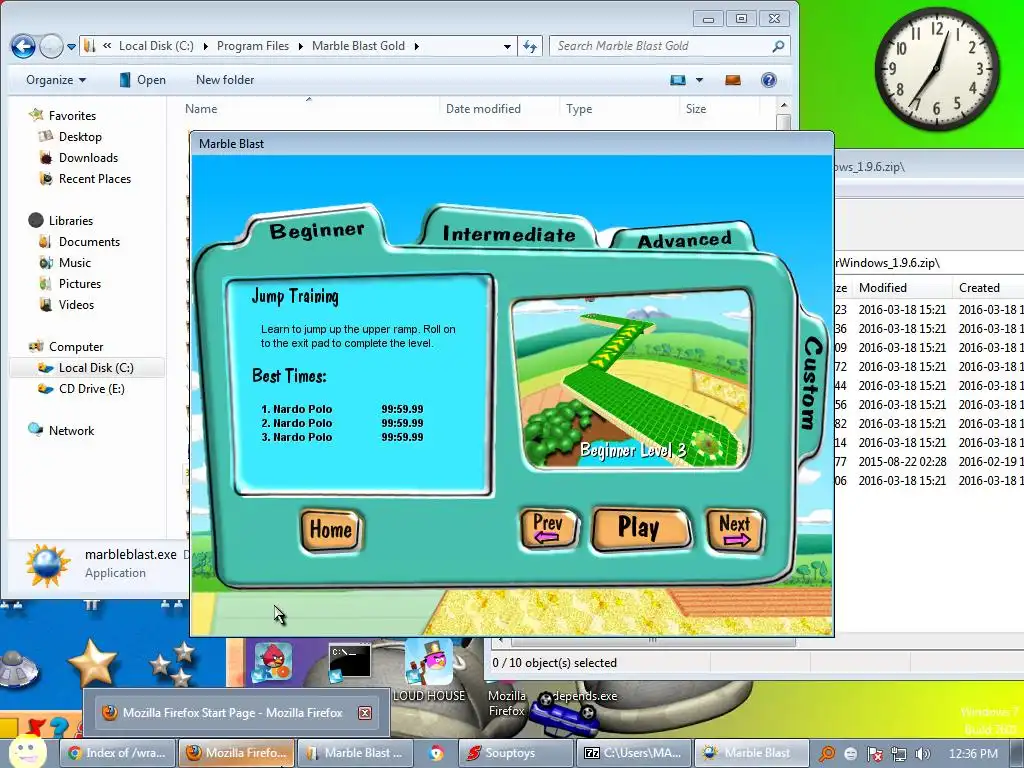Screen dimensions: 1024x768
Task: Open Desktop in navigation pane
Action: click(80, 136)
